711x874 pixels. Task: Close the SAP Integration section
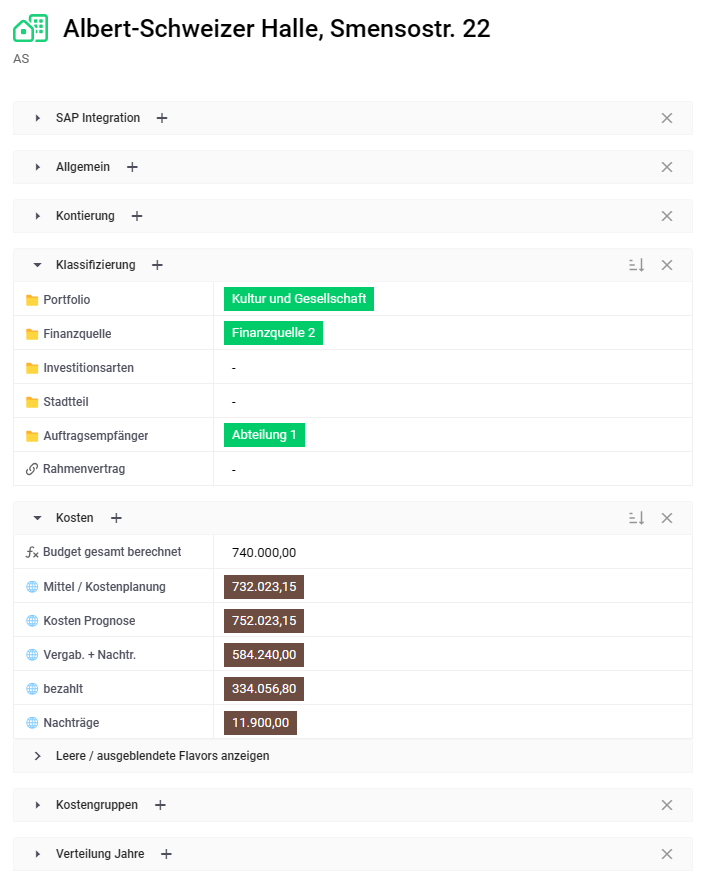click(666, 118)
